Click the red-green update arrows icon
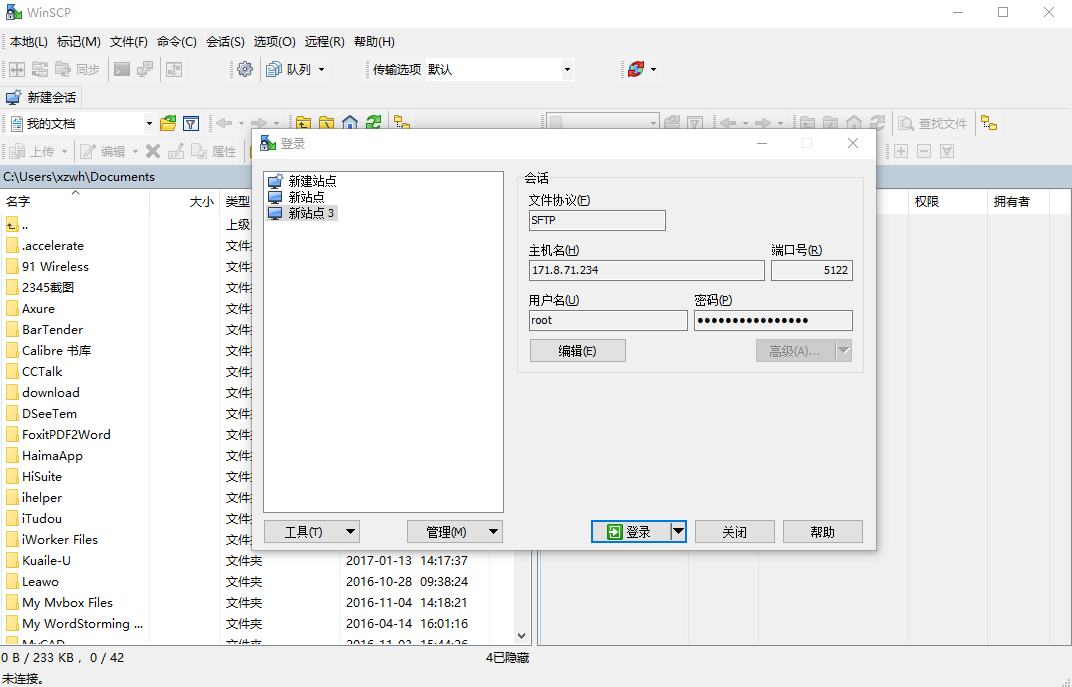 pyautogui.click(x=636, y=69)
